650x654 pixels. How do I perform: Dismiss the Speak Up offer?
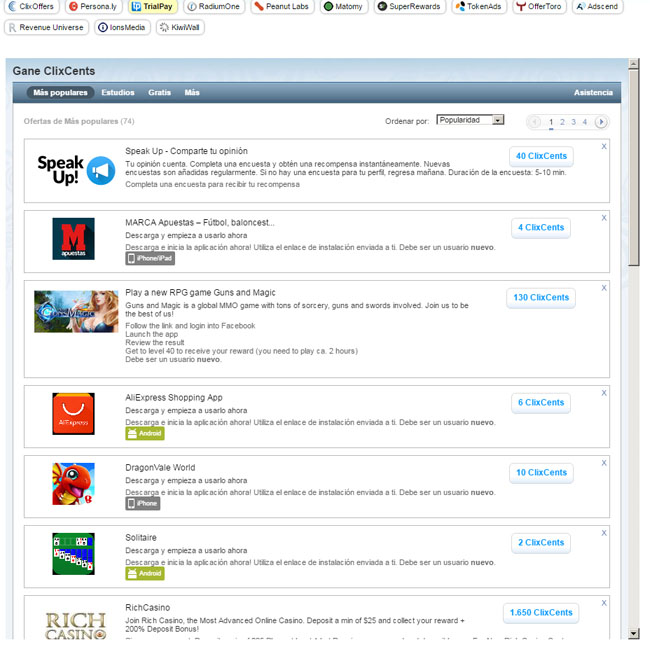click(x=604, y=146)
